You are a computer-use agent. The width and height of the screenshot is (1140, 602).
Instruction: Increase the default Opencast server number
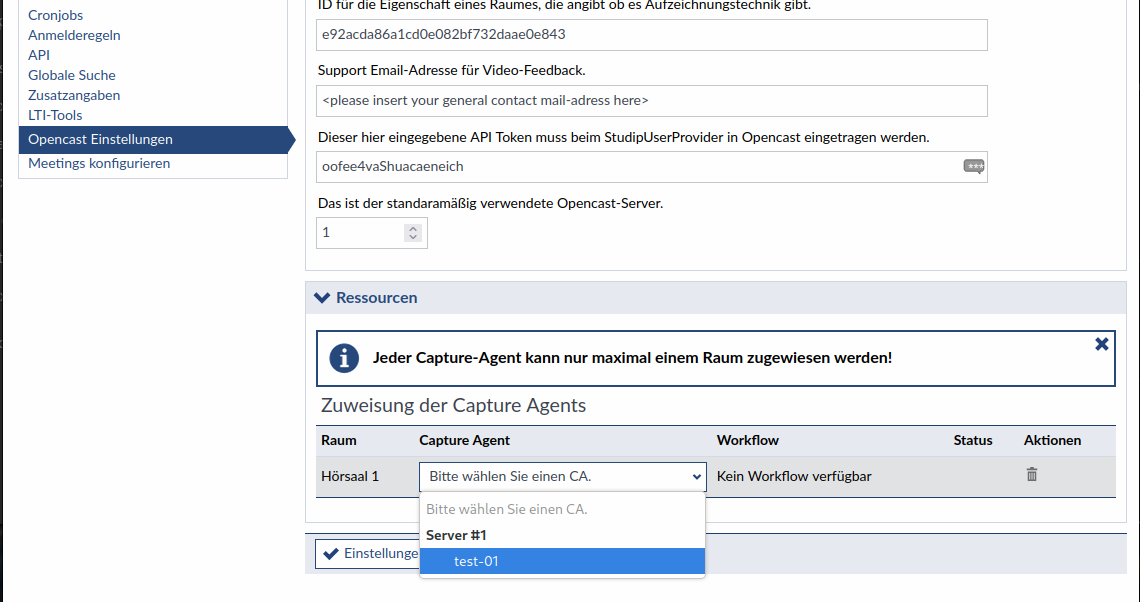pyautogui.click(x=413, y=228)
